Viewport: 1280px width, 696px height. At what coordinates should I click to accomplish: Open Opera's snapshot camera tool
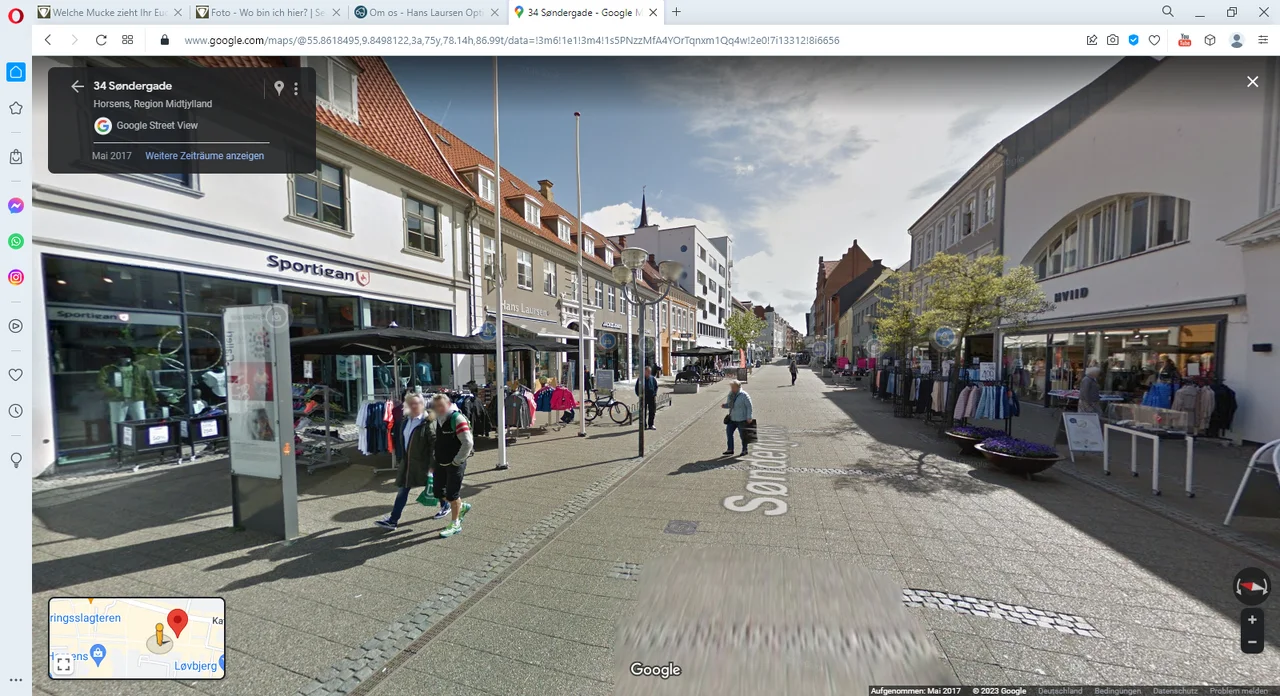coord(1113,40)
